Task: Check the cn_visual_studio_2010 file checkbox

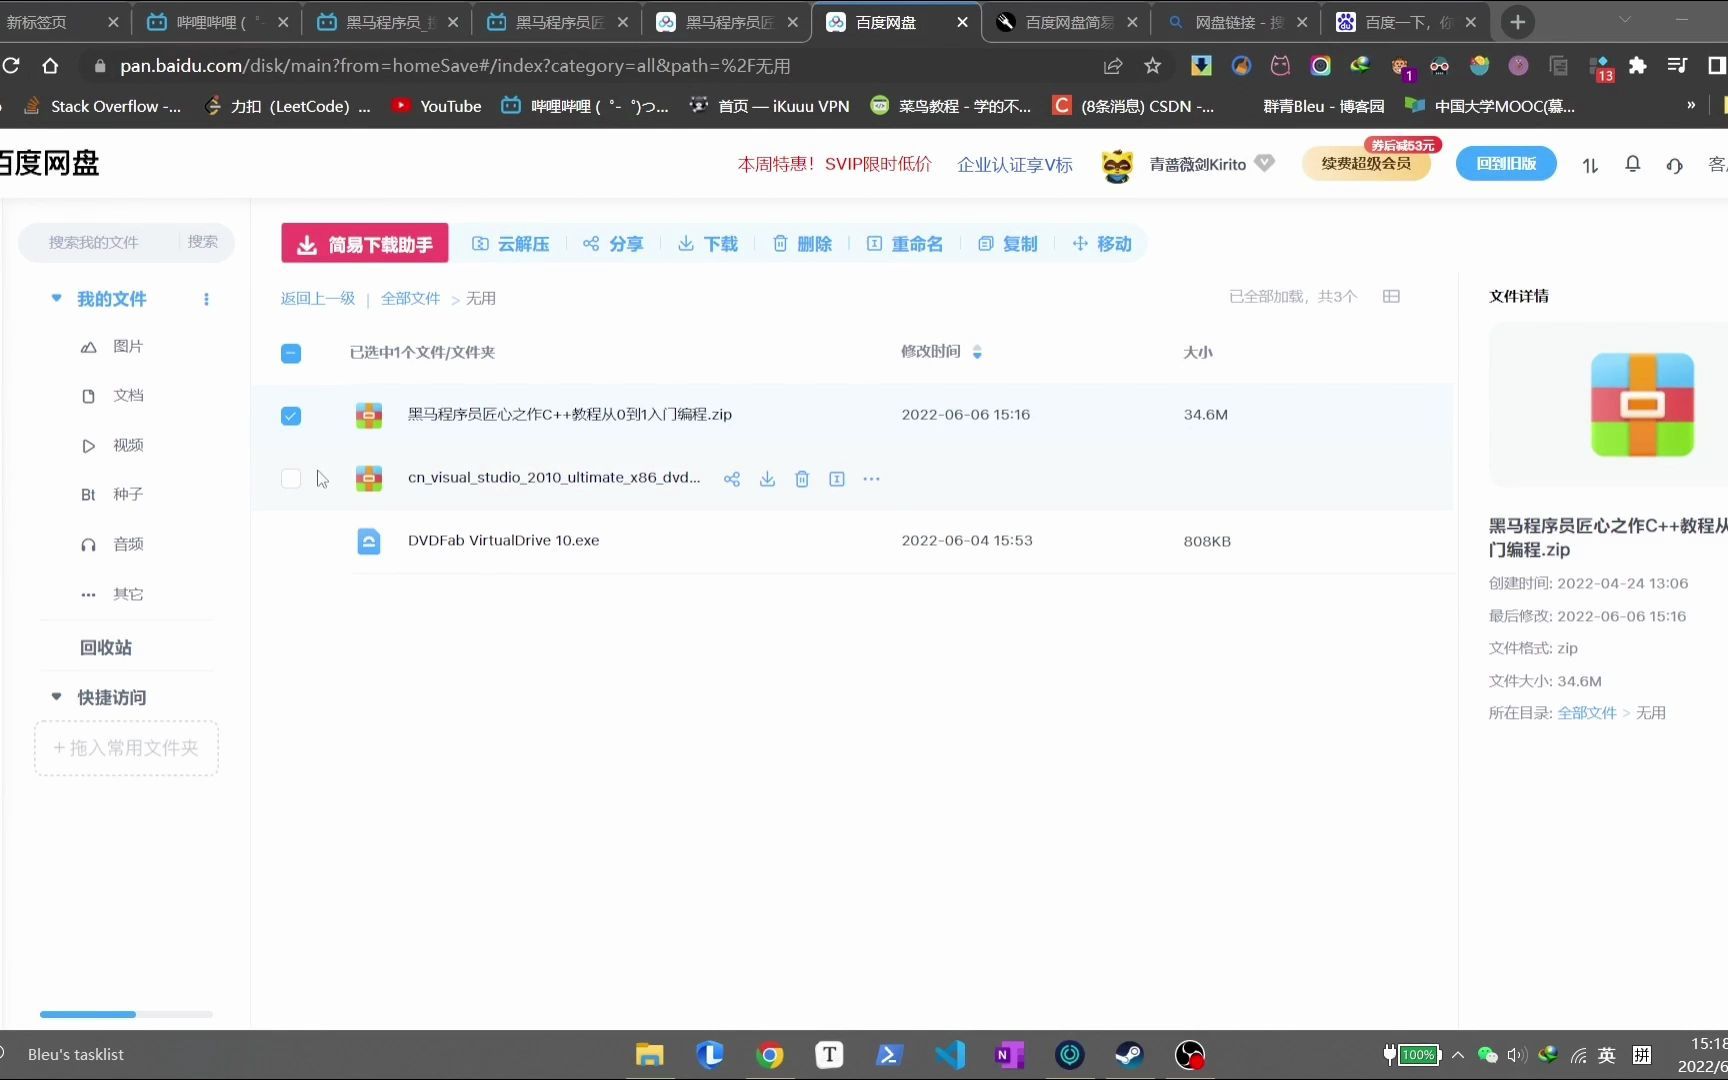Action: point(291,479)
